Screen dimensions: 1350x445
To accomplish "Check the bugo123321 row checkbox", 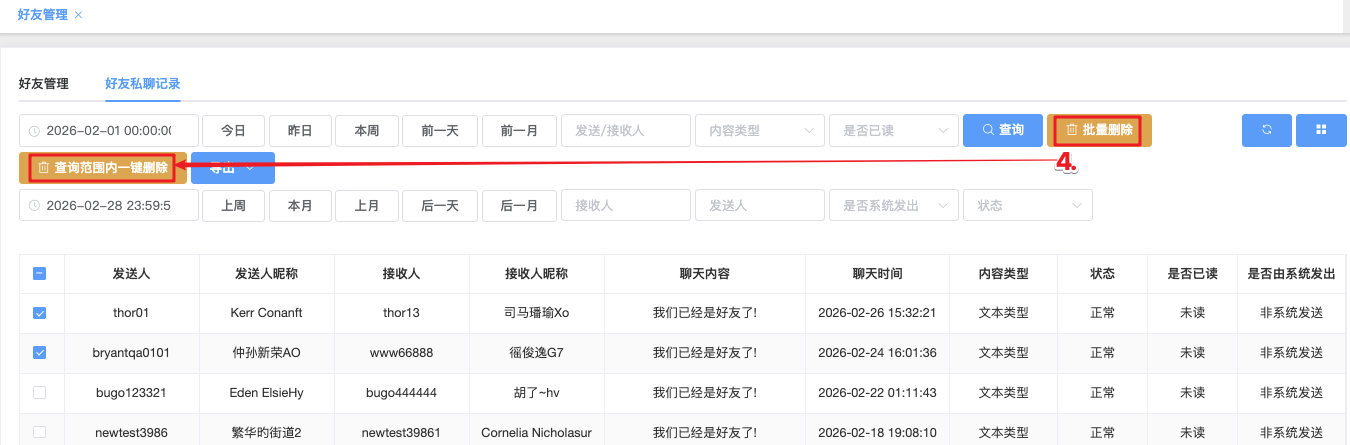I will point(40,393).
